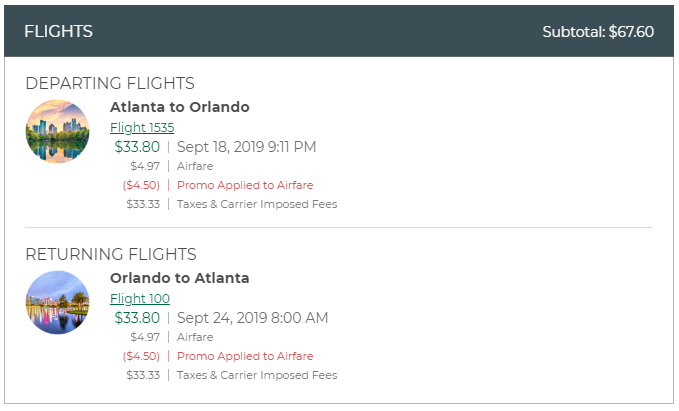Click the Orlando skyline thumbnail image
The image size is (679, 411).
(57, 303)
